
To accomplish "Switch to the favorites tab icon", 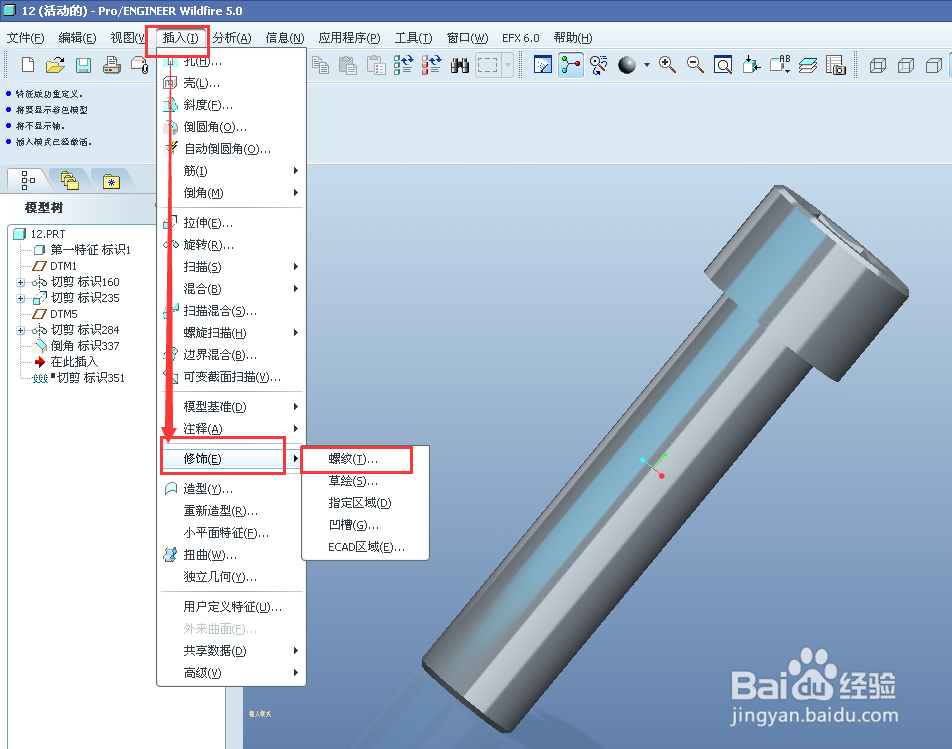I will (x=112, y=181).
